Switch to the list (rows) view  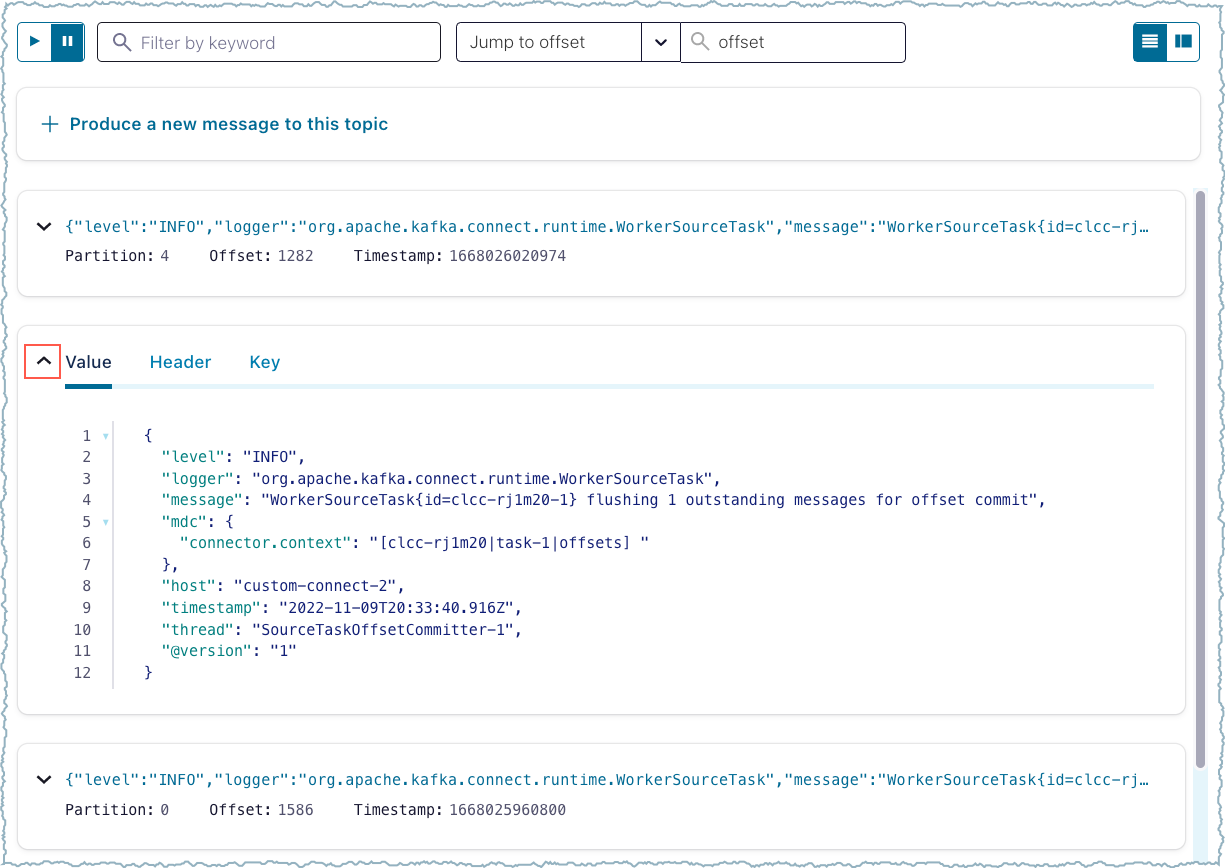click(1150, 42)
